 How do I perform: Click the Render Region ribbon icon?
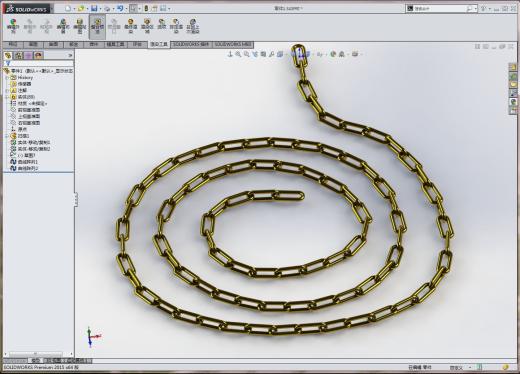point(147,26)
